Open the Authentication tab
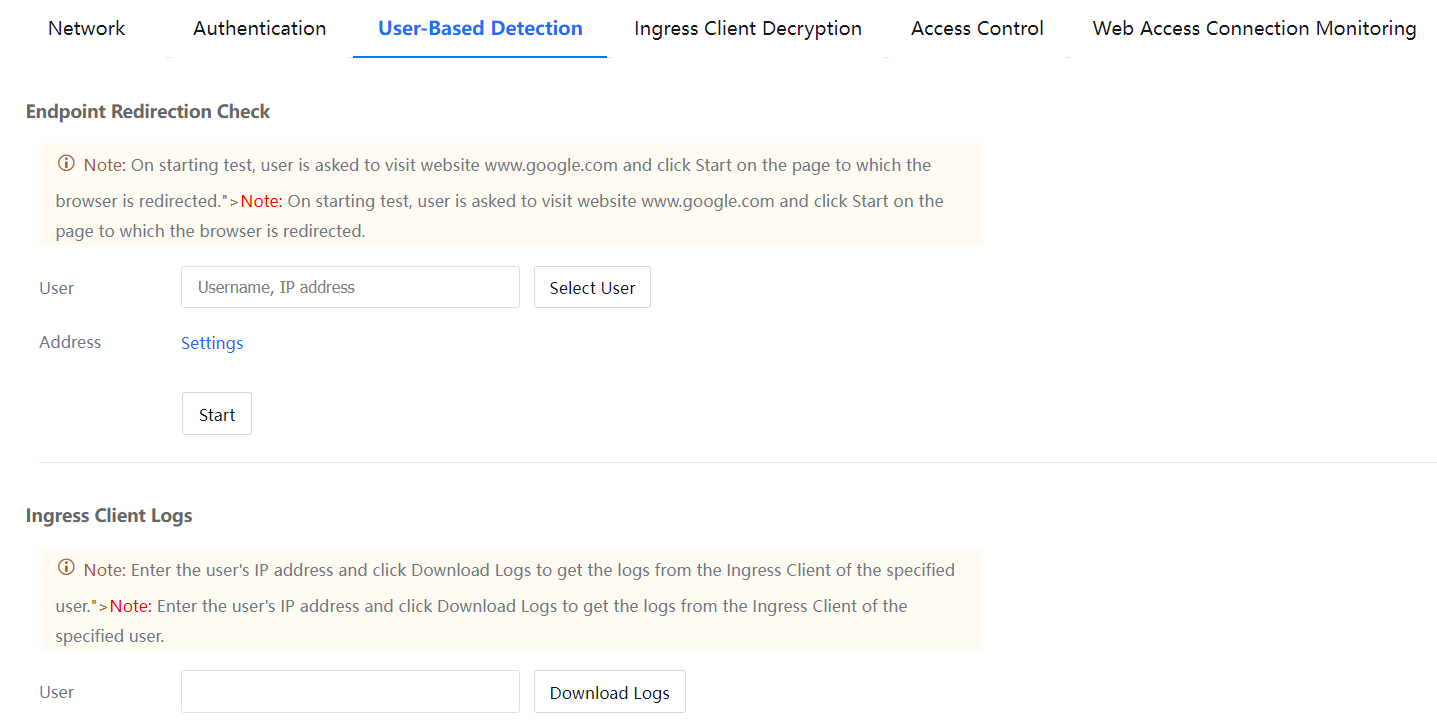1437x720 pixels. pyautogui.click(x=259, y=28)
